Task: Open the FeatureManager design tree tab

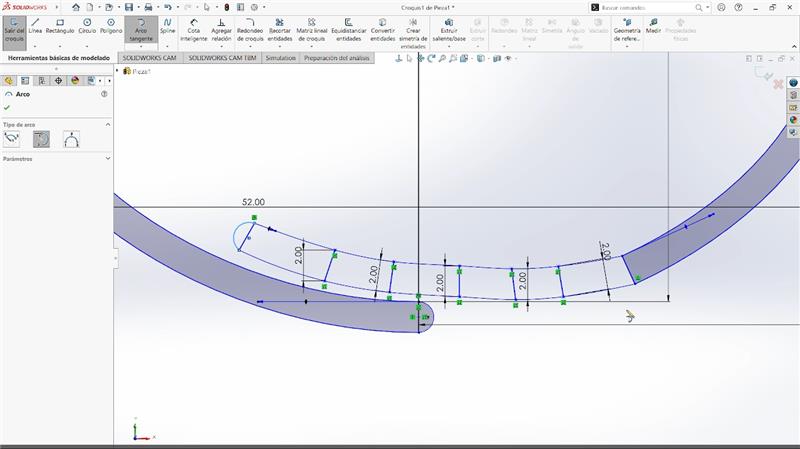Action: click(9, 81)
